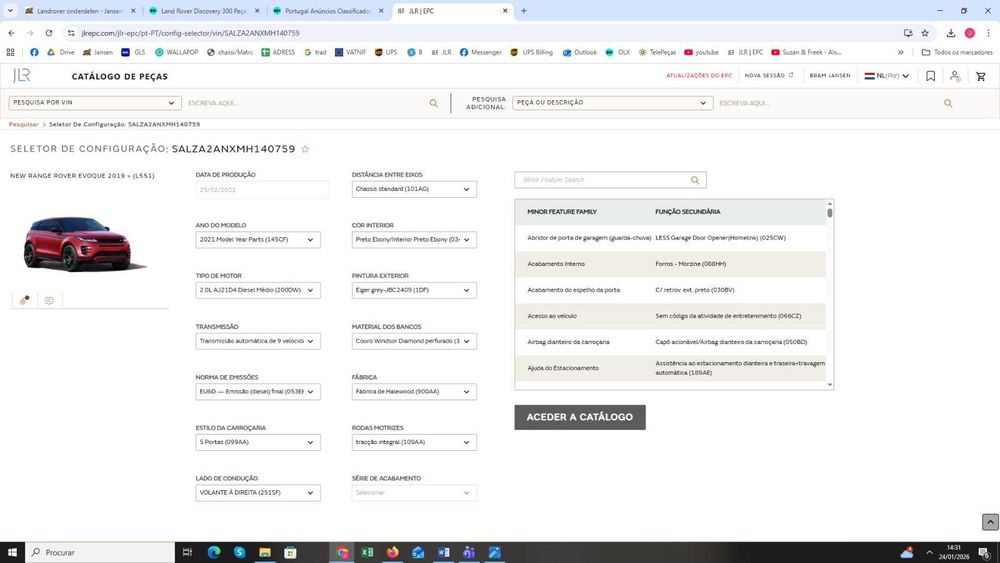Open the OLX bookmark
The height and width of the screenshot is (563, 1000).
pyautogui.click(x=617, y=52)
